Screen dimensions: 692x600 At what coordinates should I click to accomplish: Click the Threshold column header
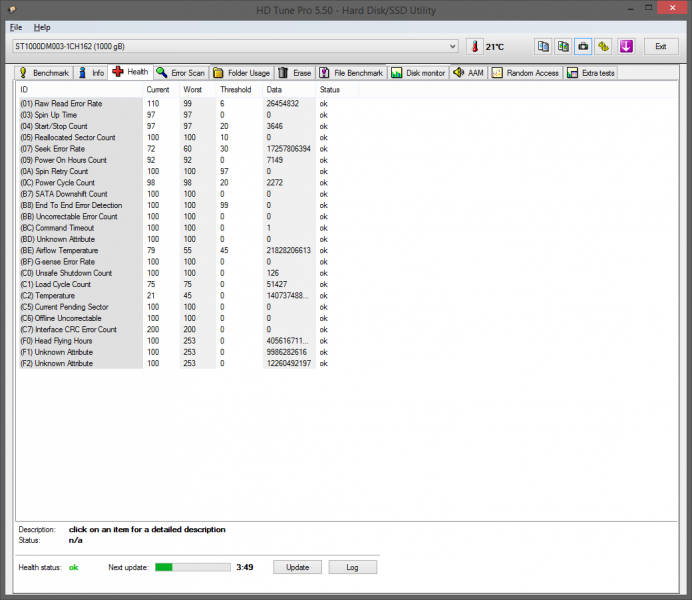tap(235, 90)
